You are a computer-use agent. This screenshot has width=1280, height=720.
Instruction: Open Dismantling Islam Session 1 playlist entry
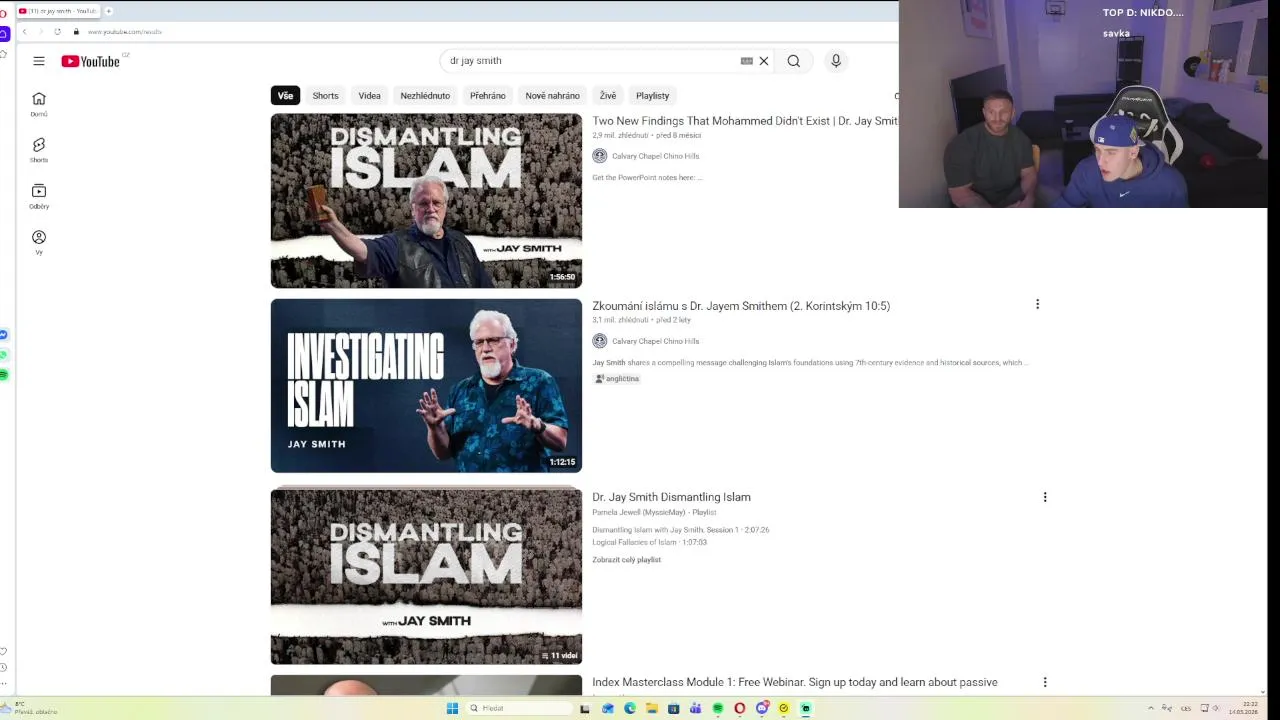(680, 530)
